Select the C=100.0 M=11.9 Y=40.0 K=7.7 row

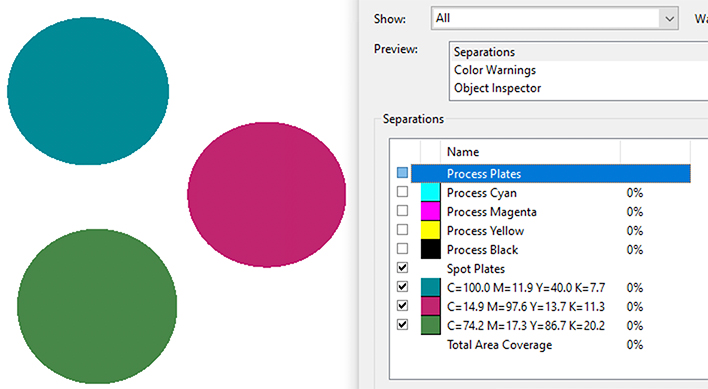(526, 288)
